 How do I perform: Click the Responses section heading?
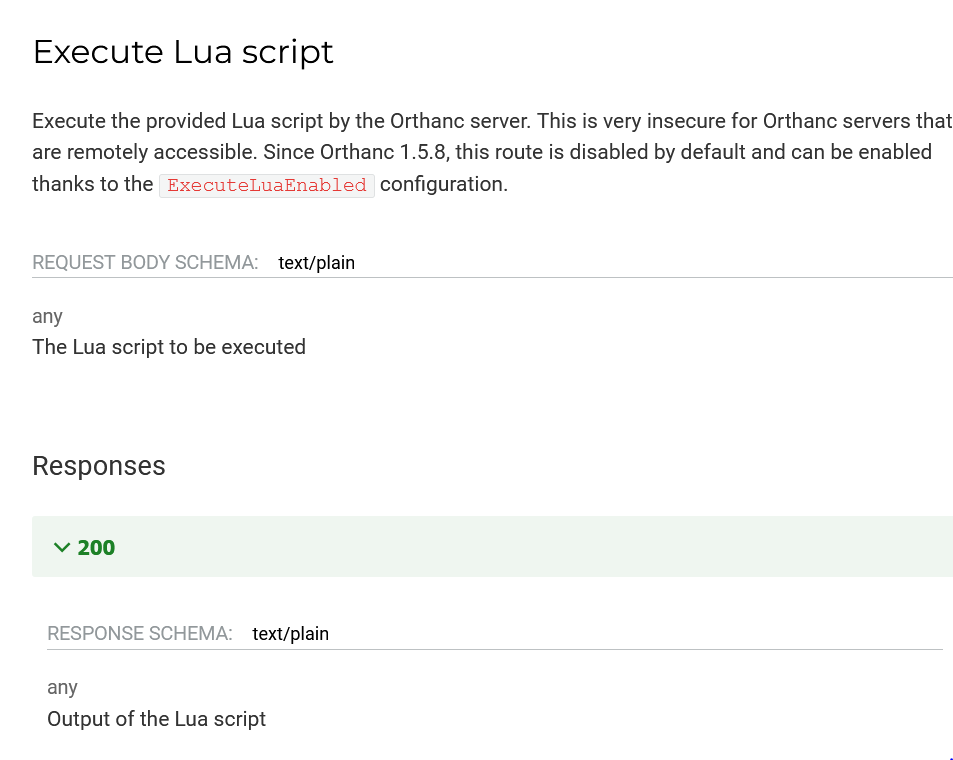pyautogui.click(x=98, y=466)
